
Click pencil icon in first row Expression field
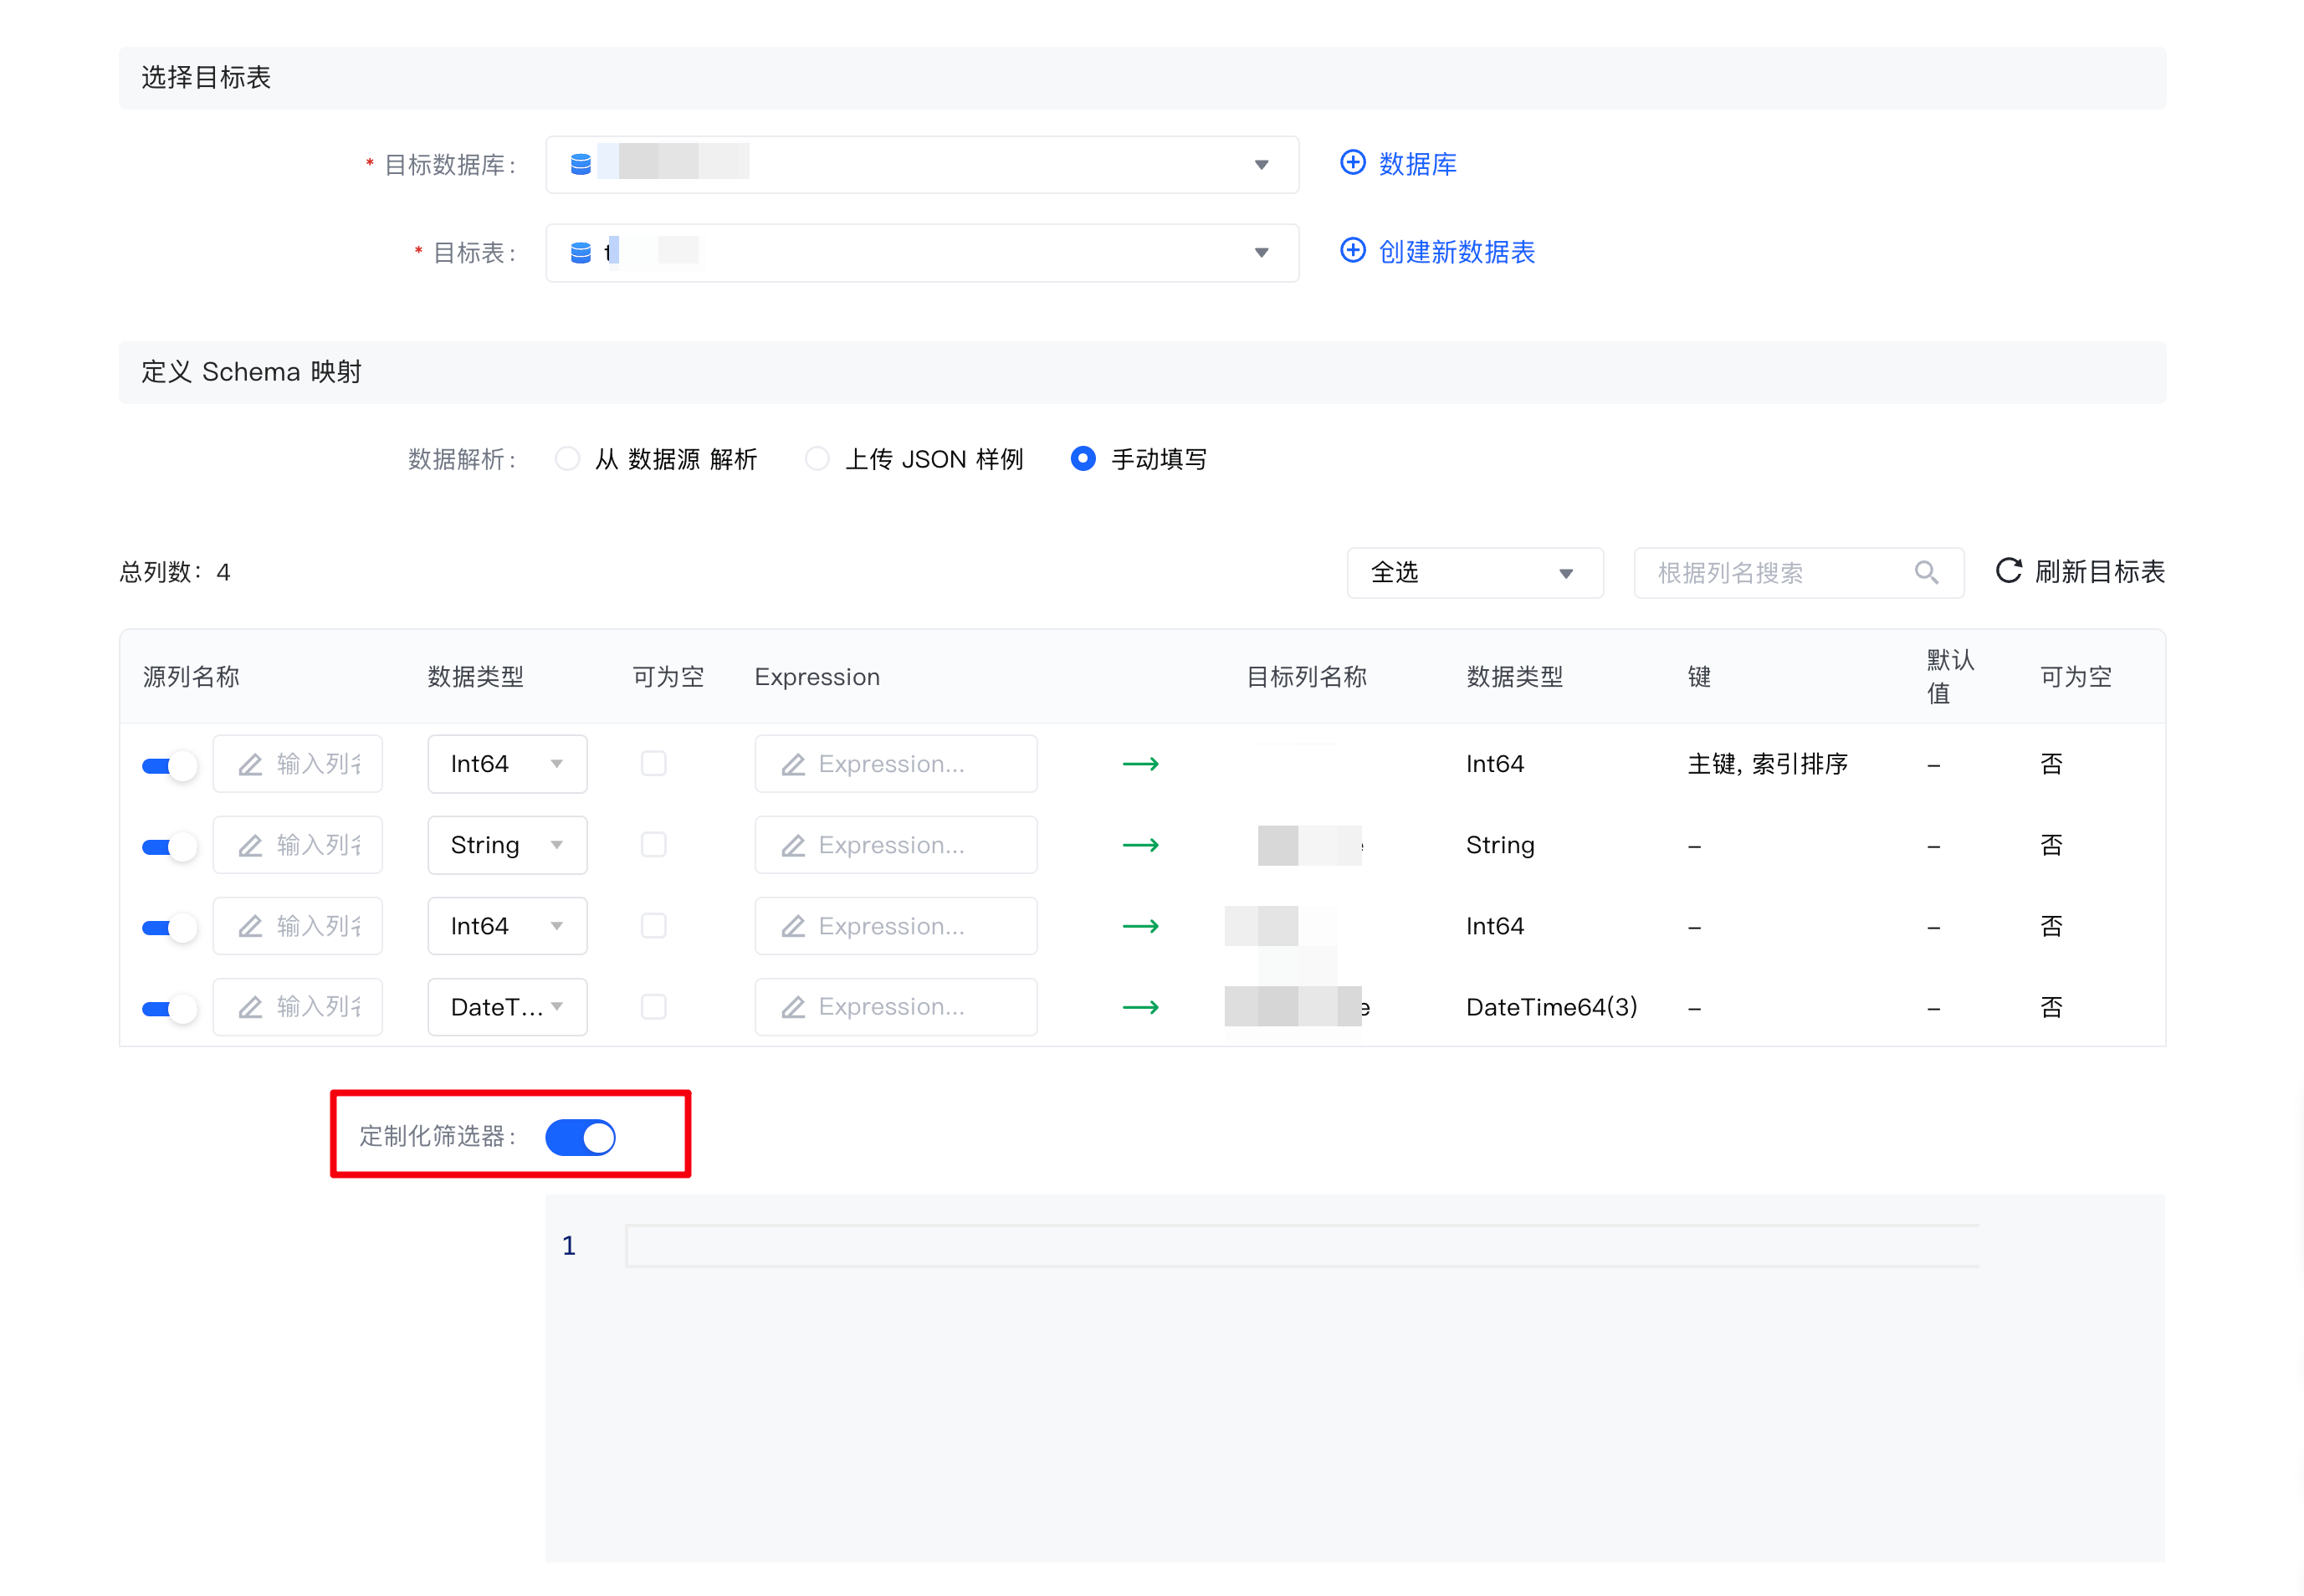793,764
